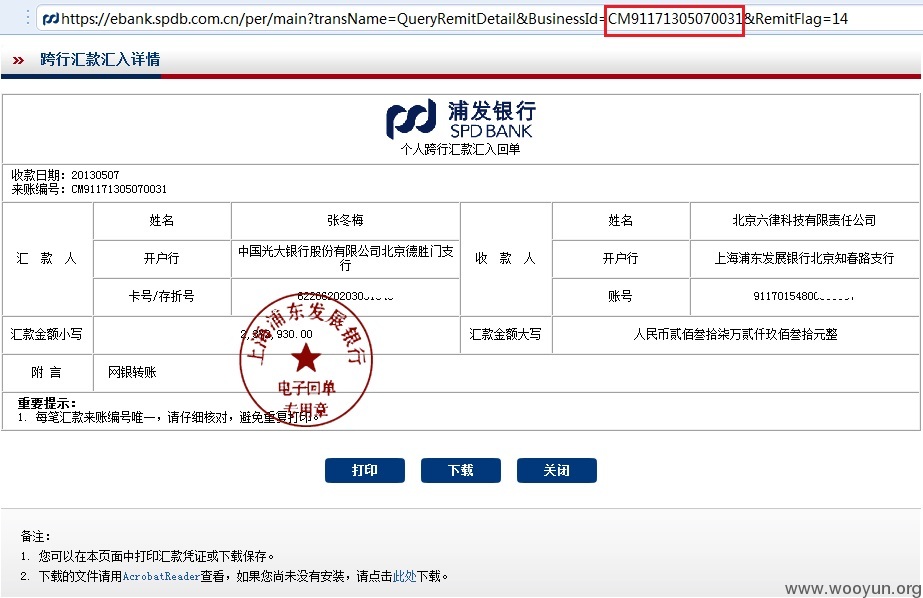Click the 附言 label cell
This screenshot has height=598, width=923.
[x=47, y=372]
